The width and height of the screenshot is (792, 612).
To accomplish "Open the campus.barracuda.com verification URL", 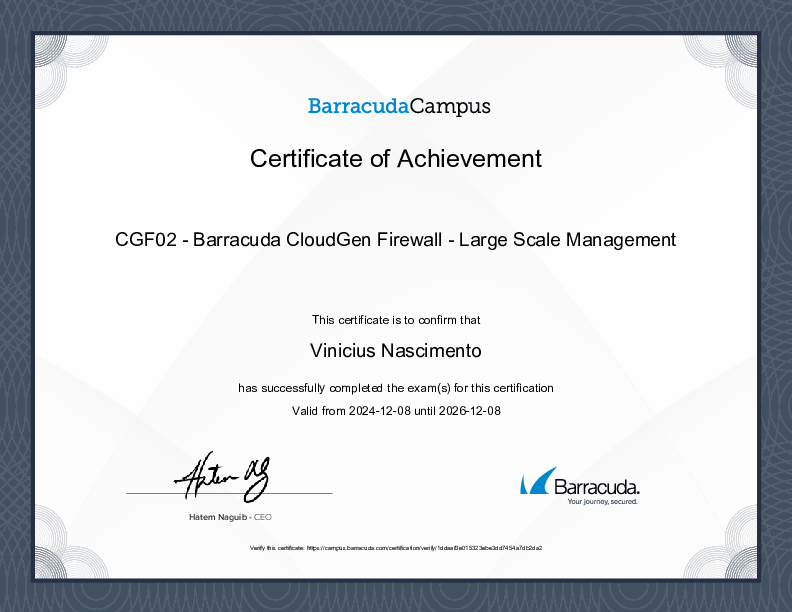I will tap(424, 548).
